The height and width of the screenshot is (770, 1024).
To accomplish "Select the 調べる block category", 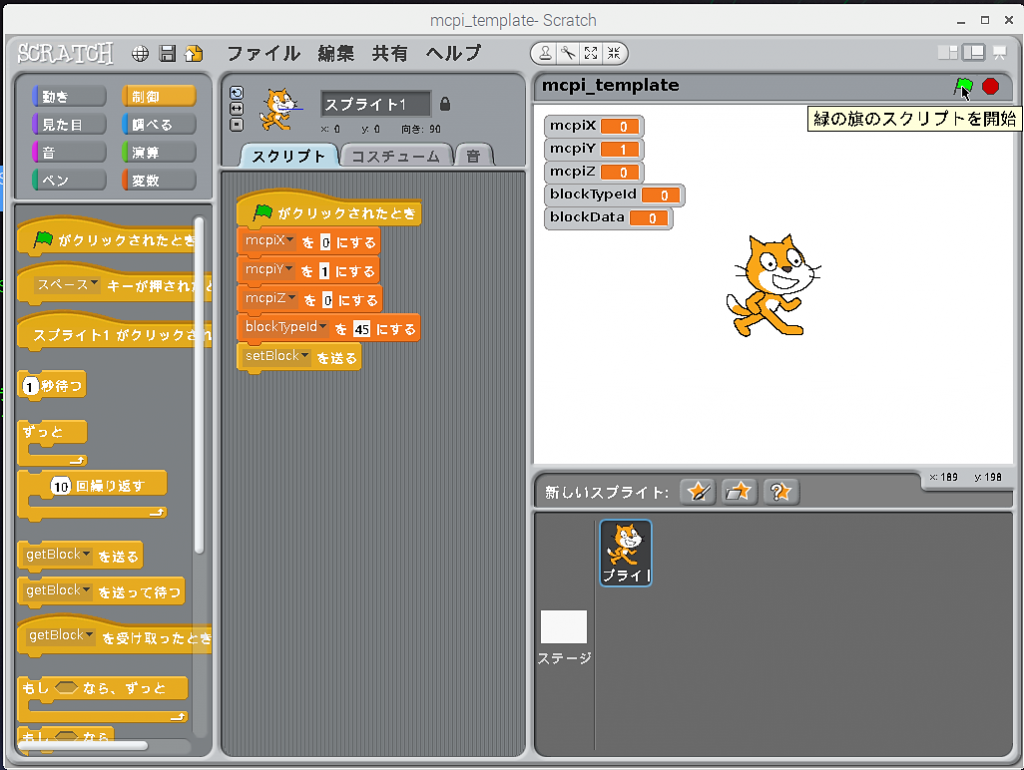I will pyautogui.click(x=159, y=124).
